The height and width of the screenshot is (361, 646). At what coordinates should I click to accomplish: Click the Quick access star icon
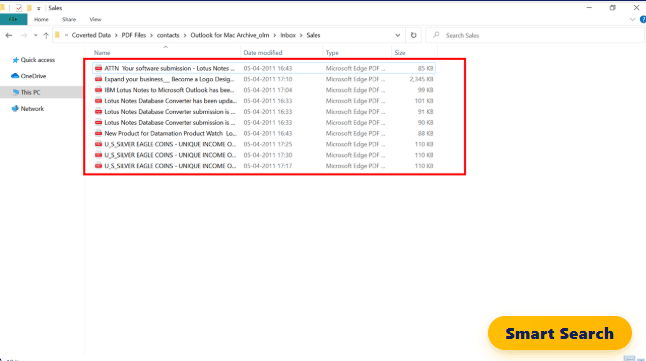(x=16, y=60)
